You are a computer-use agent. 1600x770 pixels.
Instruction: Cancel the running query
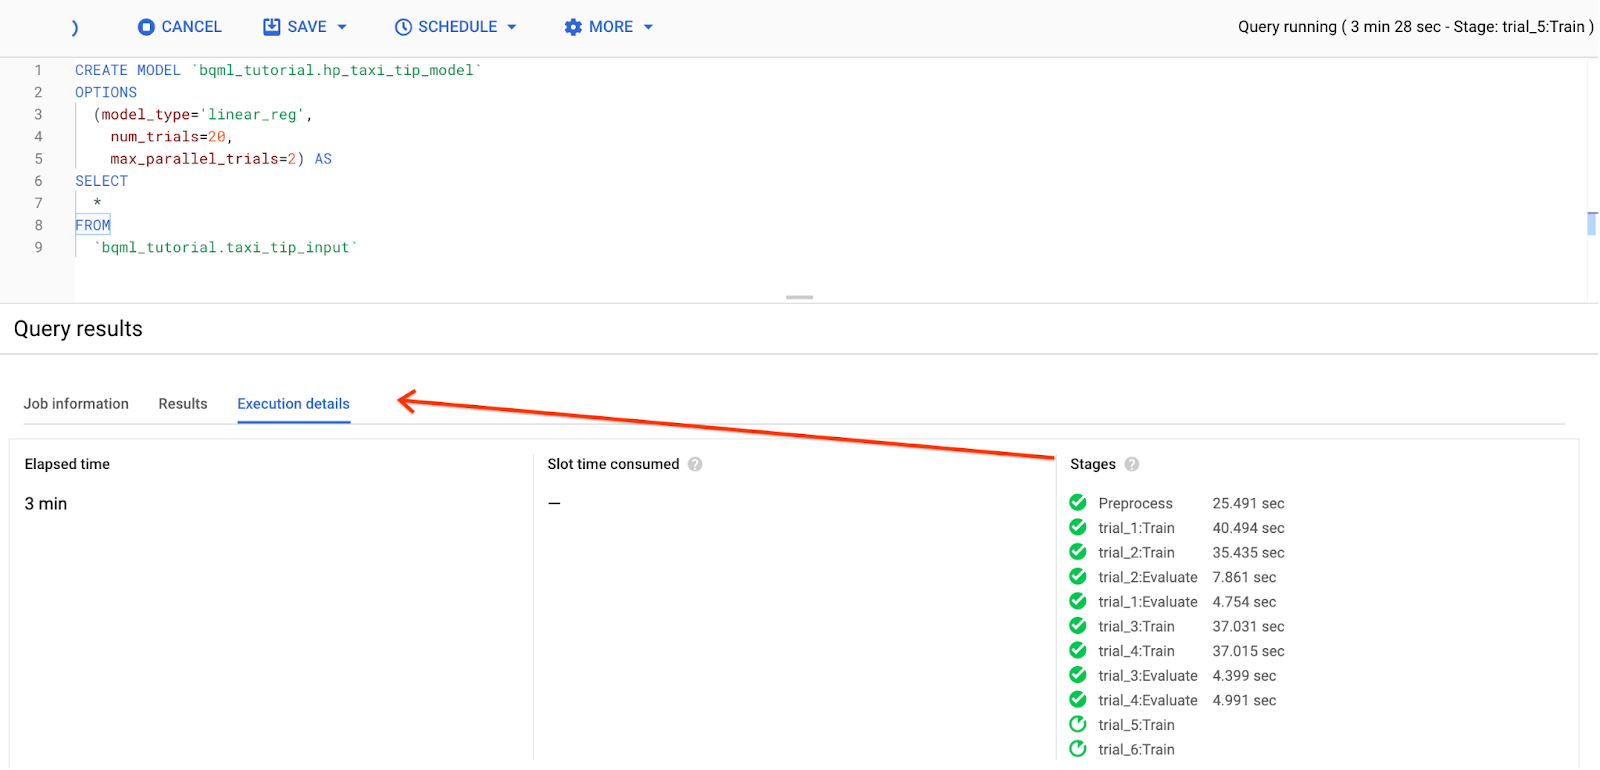click(x=180, y=27)
